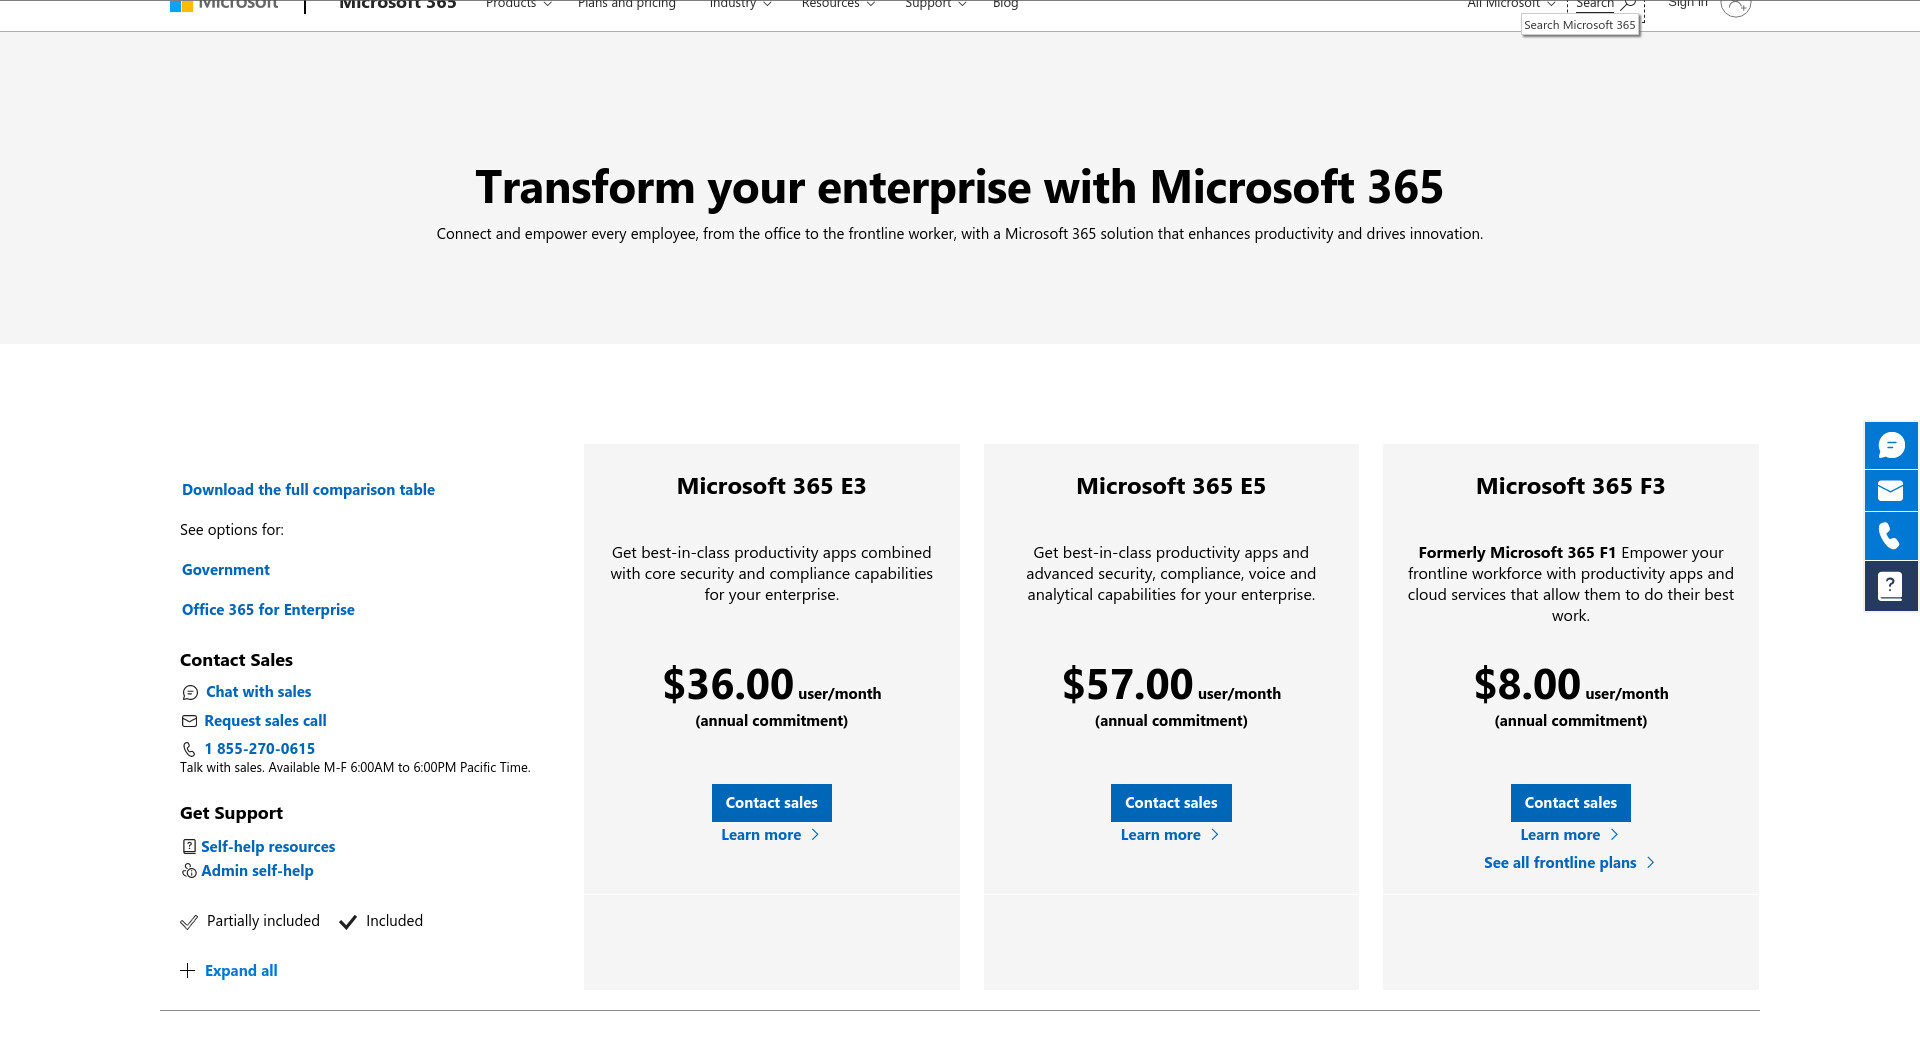1920x1040 pixels.
Task: Click Contact sales for Microsoft 365 E5
Action: (x=1171, y=803)
